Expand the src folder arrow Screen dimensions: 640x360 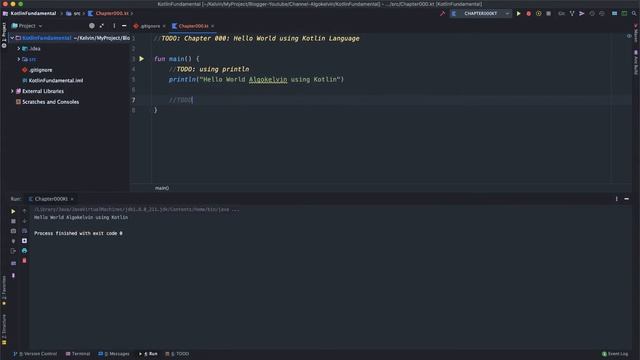pyautogui.click(x=19, y=59)
